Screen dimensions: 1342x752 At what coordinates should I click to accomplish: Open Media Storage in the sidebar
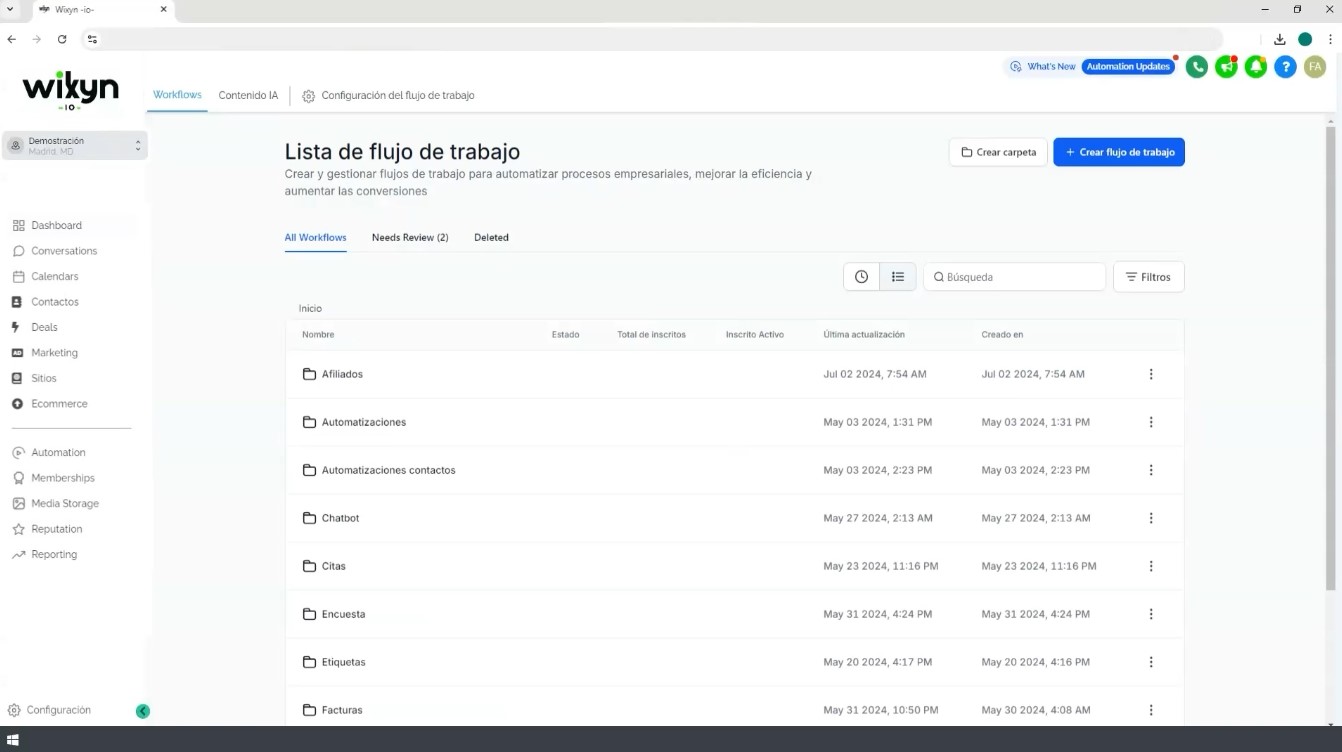tap(56, 504)
